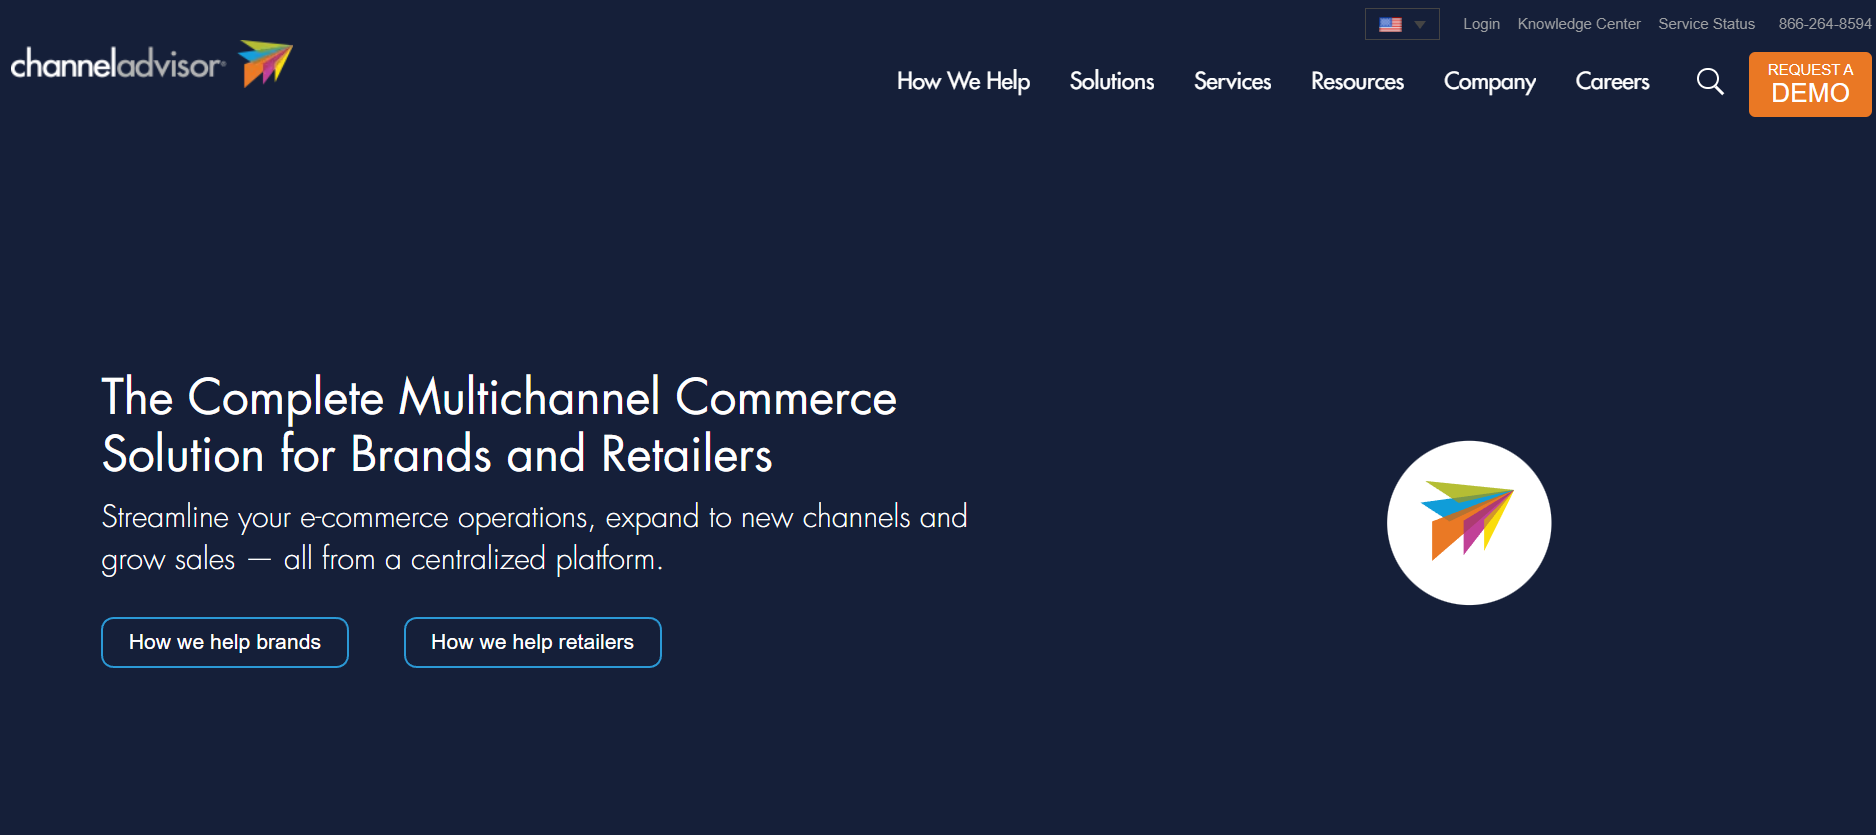Open the How We Help menu
Viewport: 1876px width, 835px height.
[x=962, y=81]
